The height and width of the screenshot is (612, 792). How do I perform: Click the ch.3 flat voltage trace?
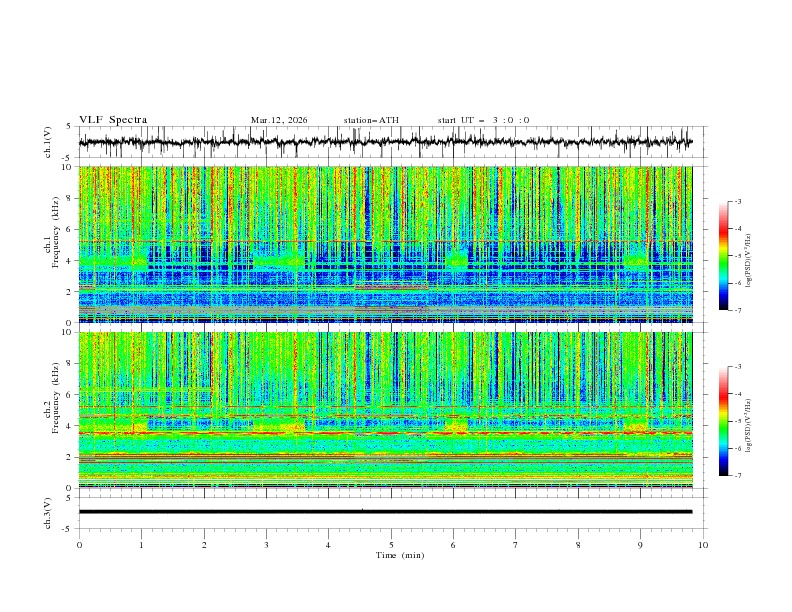[x=385, y=512]
